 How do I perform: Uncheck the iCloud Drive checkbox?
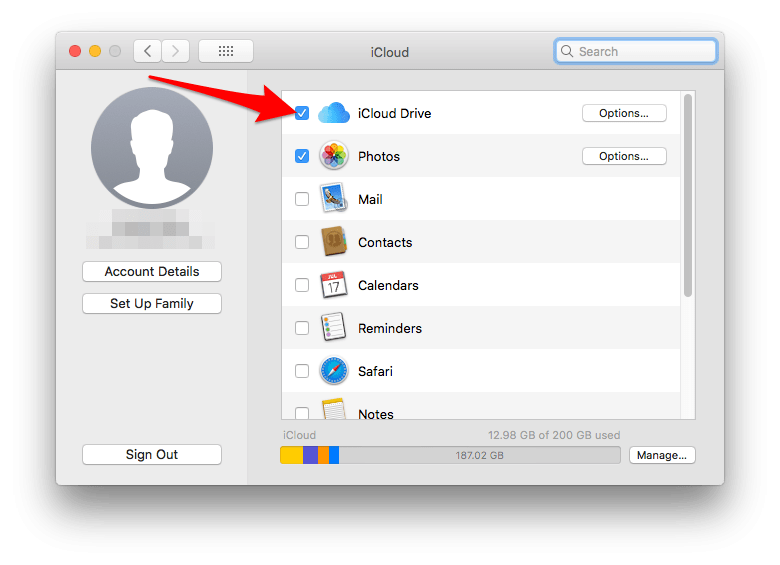pyautogui.click(x=301, y=113)
